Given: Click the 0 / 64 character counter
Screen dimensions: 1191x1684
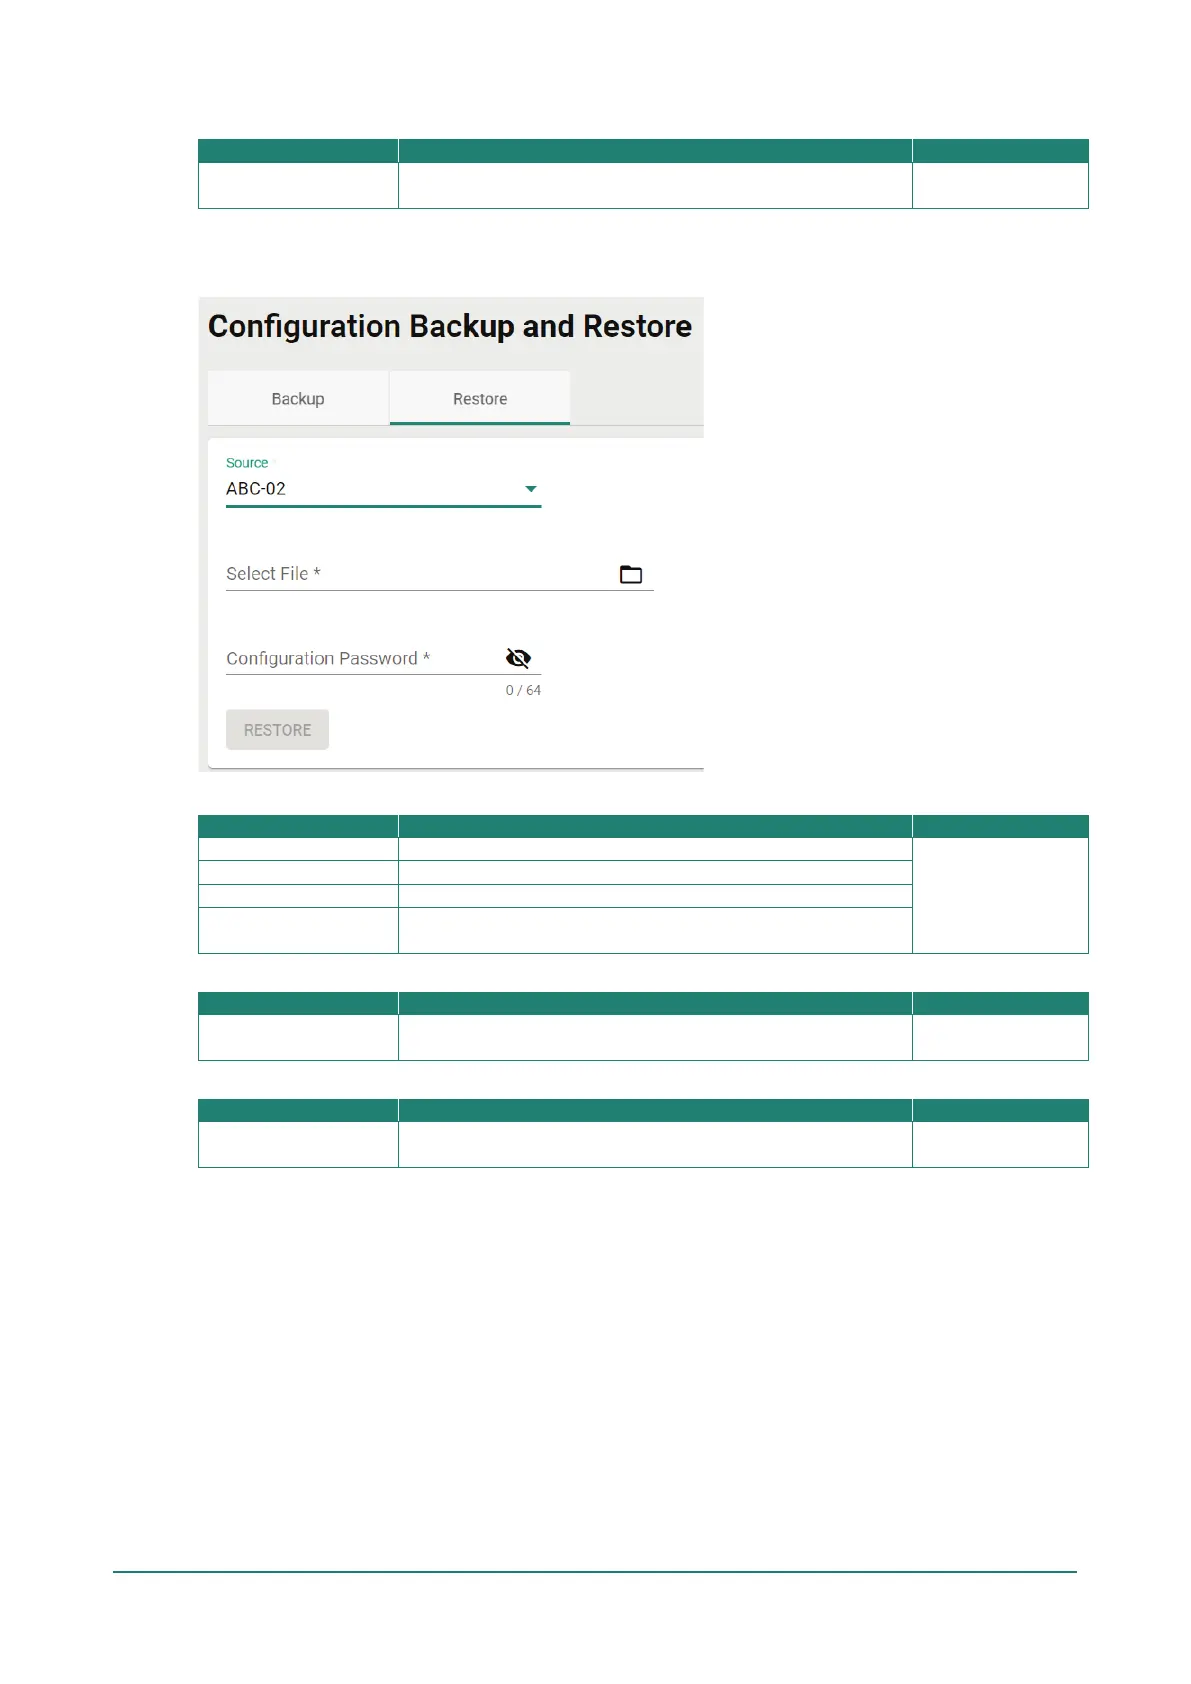Looking at the screenshot, I should point(523,690).
